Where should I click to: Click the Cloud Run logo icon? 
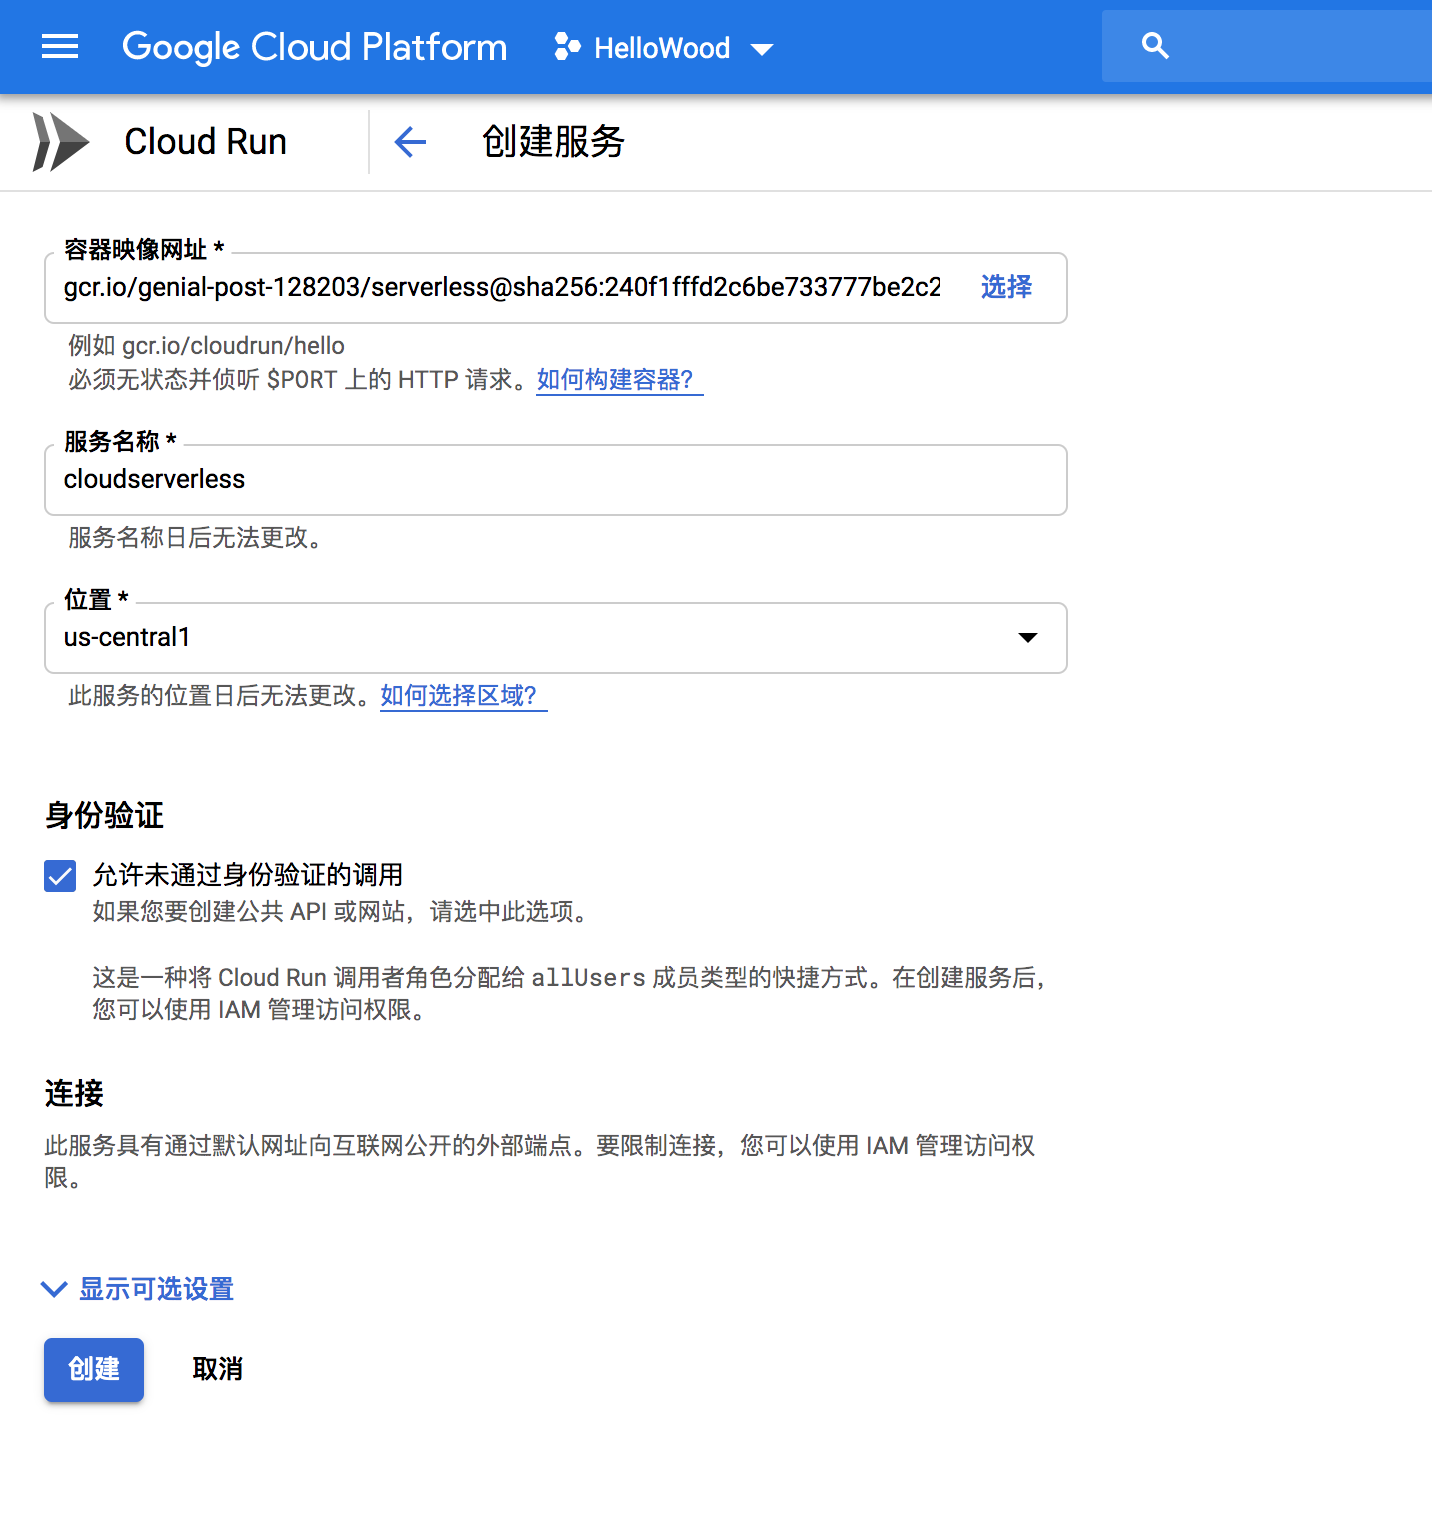tap(60, 142)
